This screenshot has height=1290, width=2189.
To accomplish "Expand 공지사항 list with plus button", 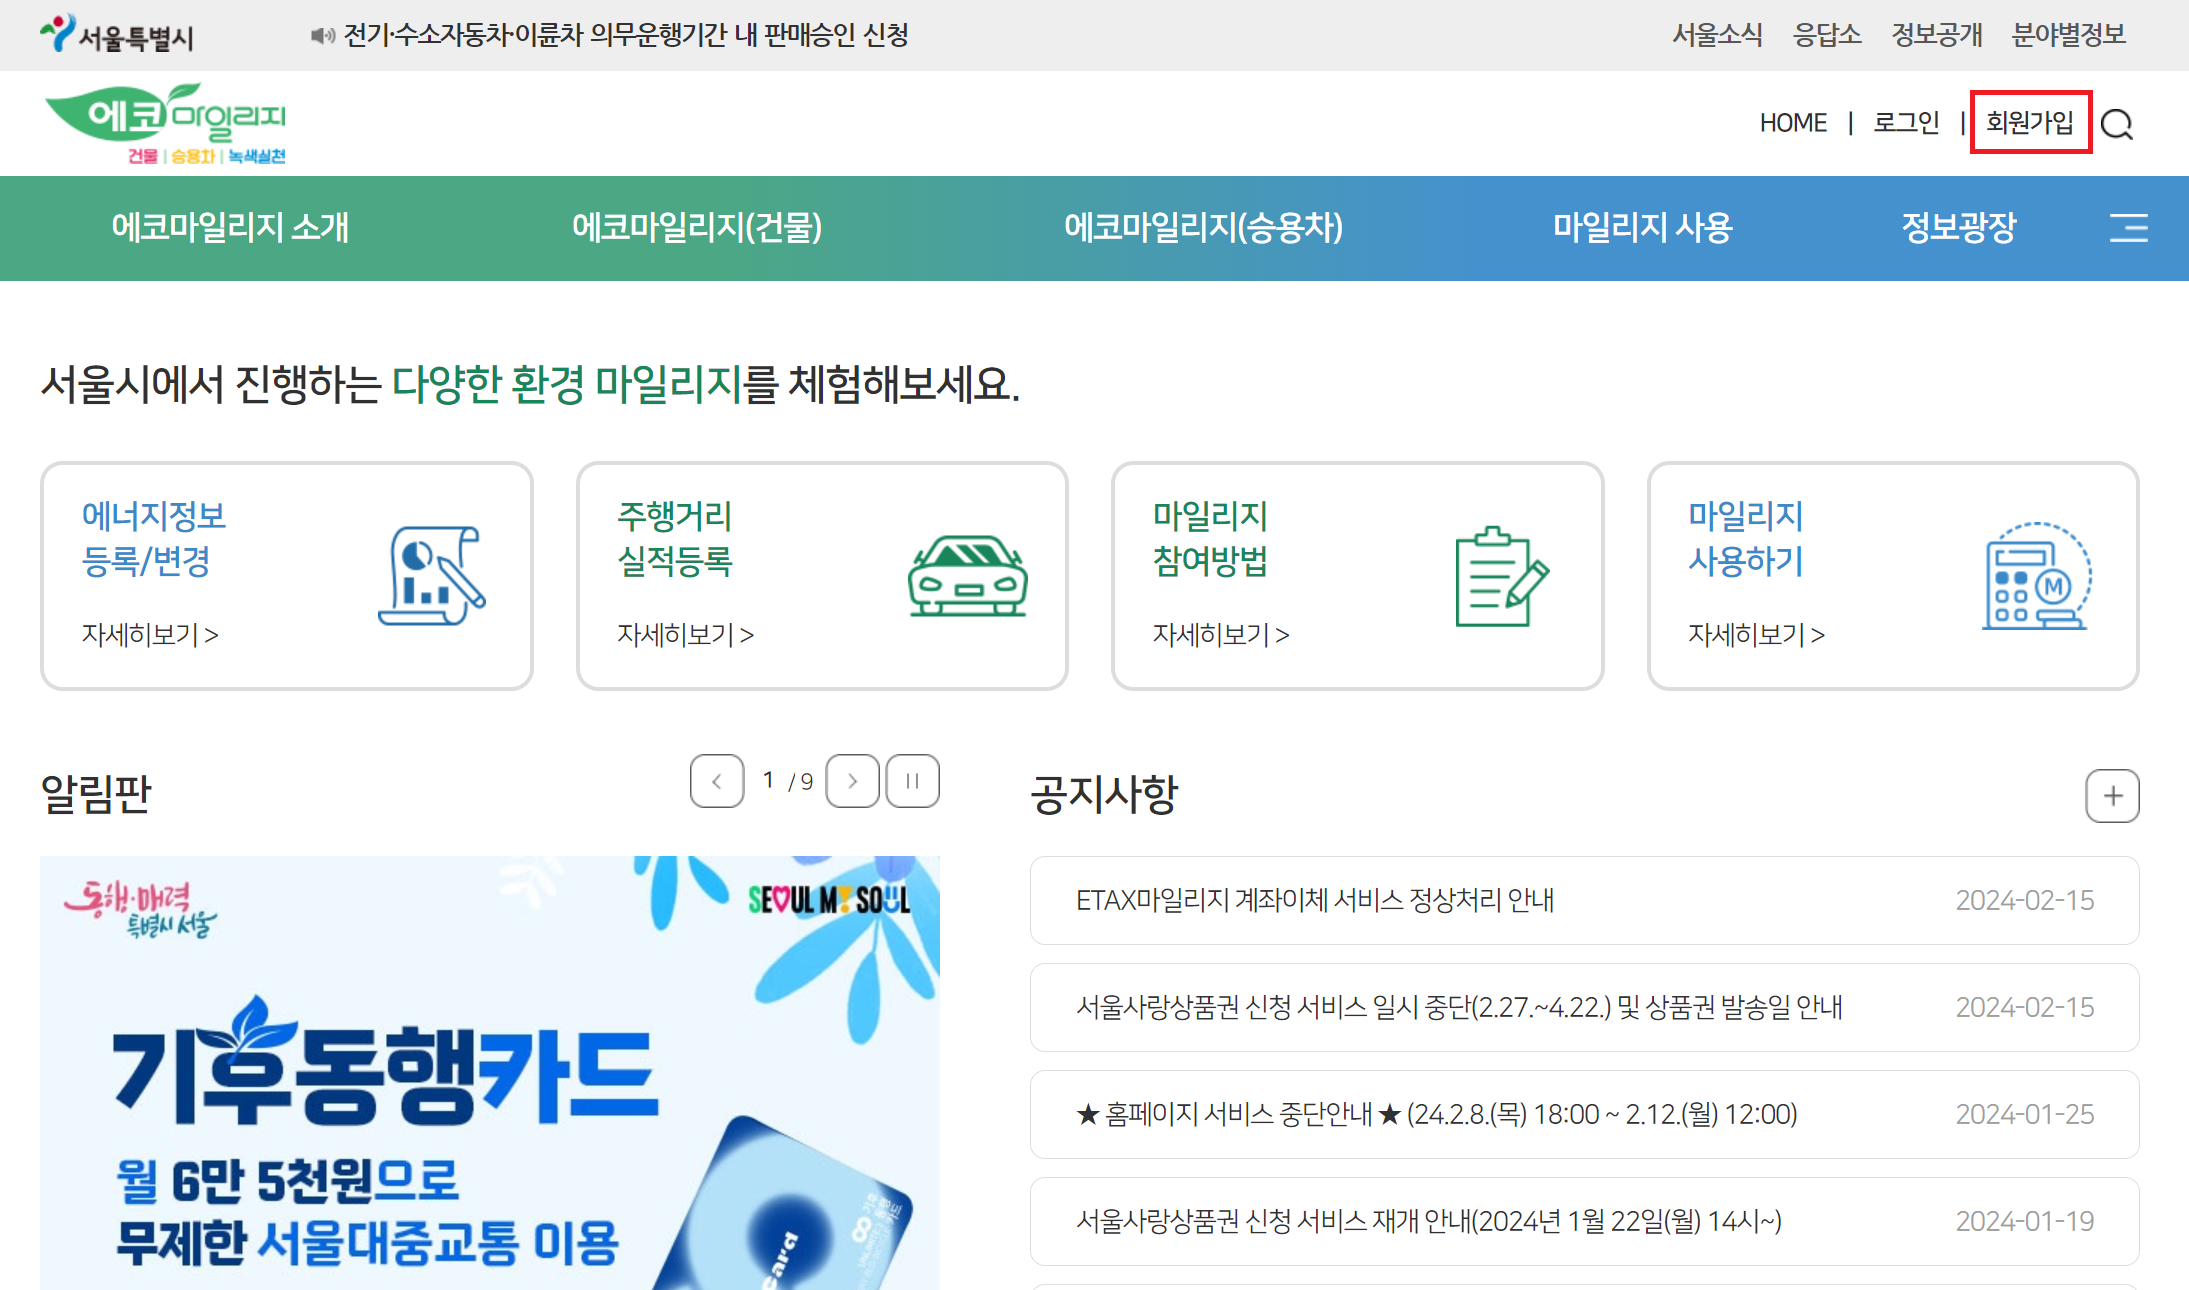I will pos(2112,796).
